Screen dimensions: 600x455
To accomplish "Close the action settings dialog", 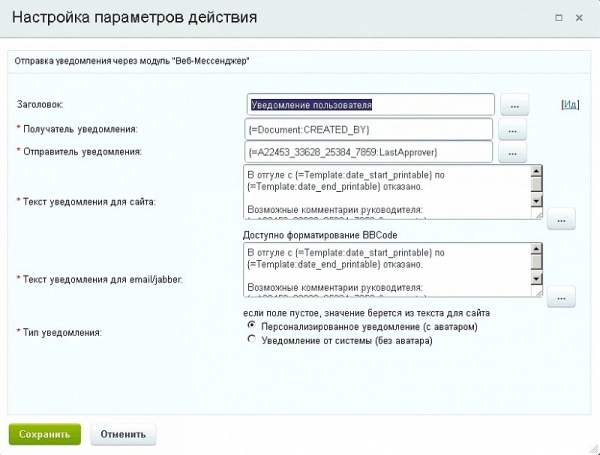I will 582,16.
